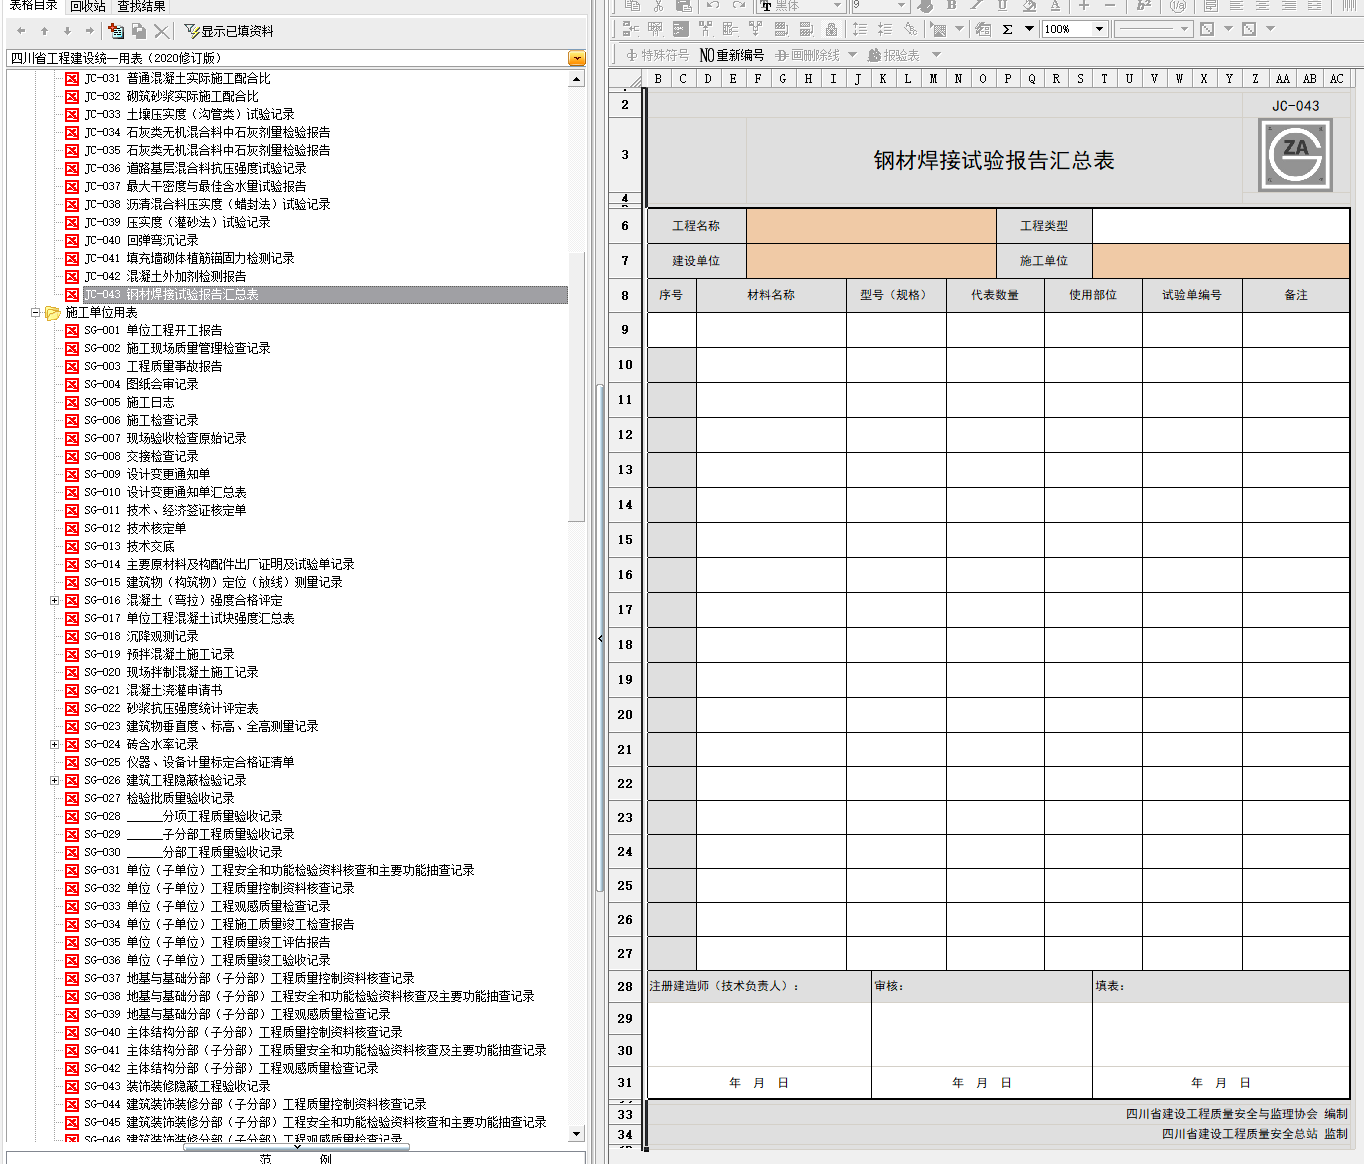Expand the SG-016 混凝土强度合格评定 node
Image resolution: width=1364 pixels, height=1164 pixels.
tap(54, 600)
